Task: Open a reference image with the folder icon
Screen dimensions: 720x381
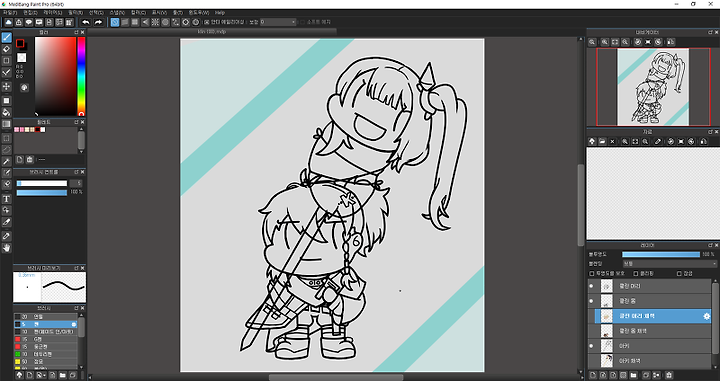Action: tap(602, 142)
